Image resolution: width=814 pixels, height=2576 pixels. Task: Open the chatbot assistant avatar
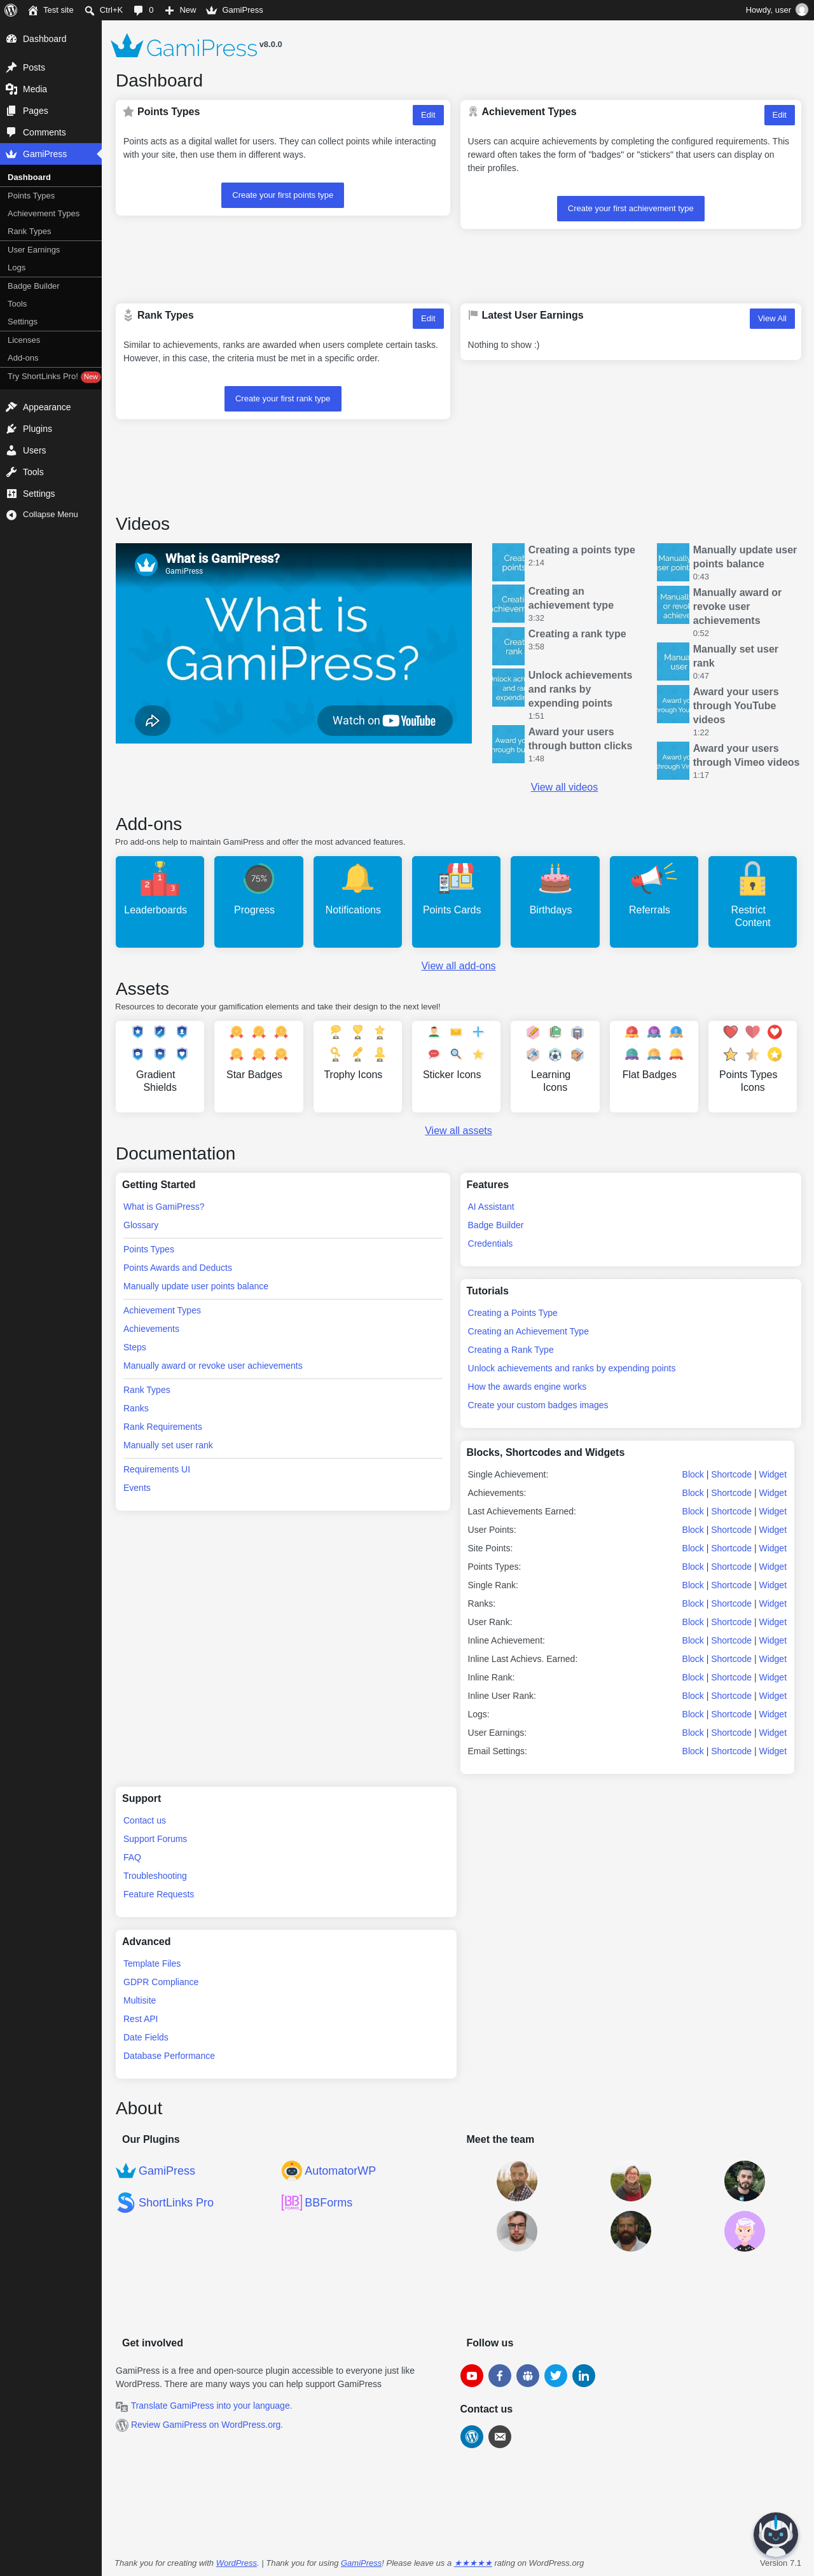(x=775, y=2534)
